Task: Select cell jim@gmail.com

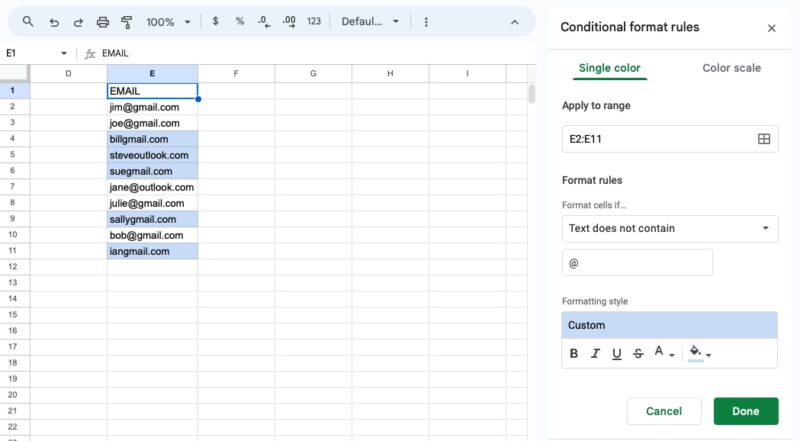Action: point(152,107)
